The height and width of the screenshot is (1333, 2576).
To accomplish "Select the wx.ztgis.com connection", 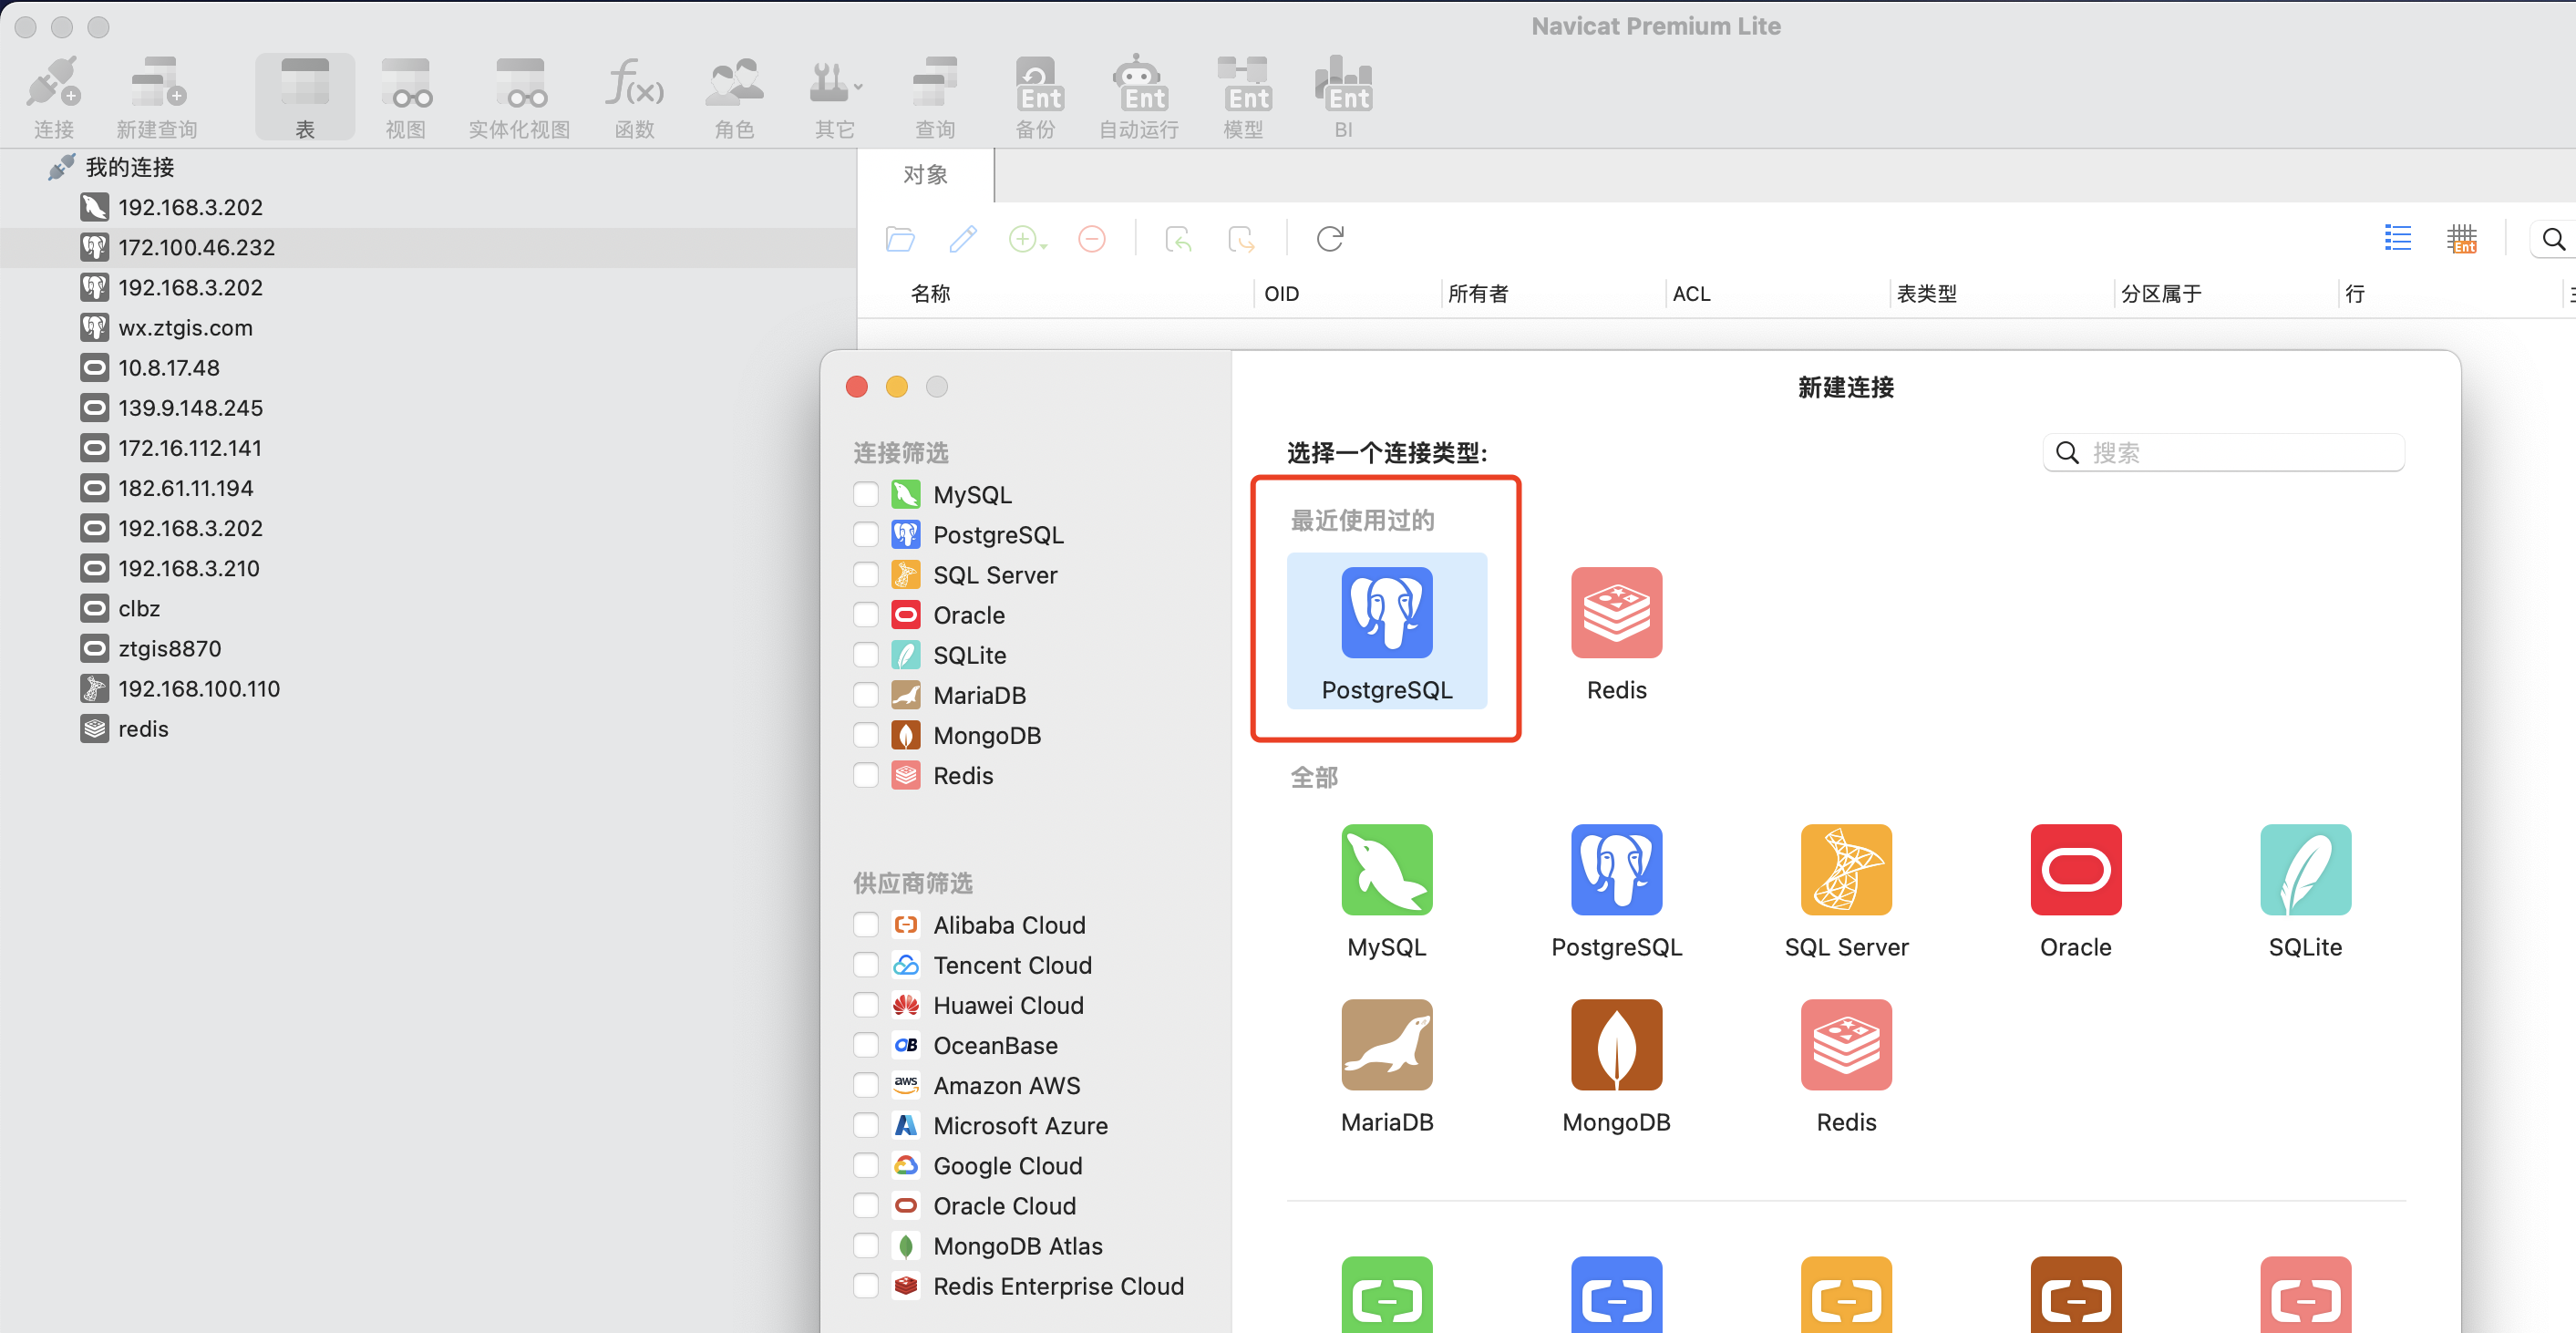I will click(x=185, y=328).
